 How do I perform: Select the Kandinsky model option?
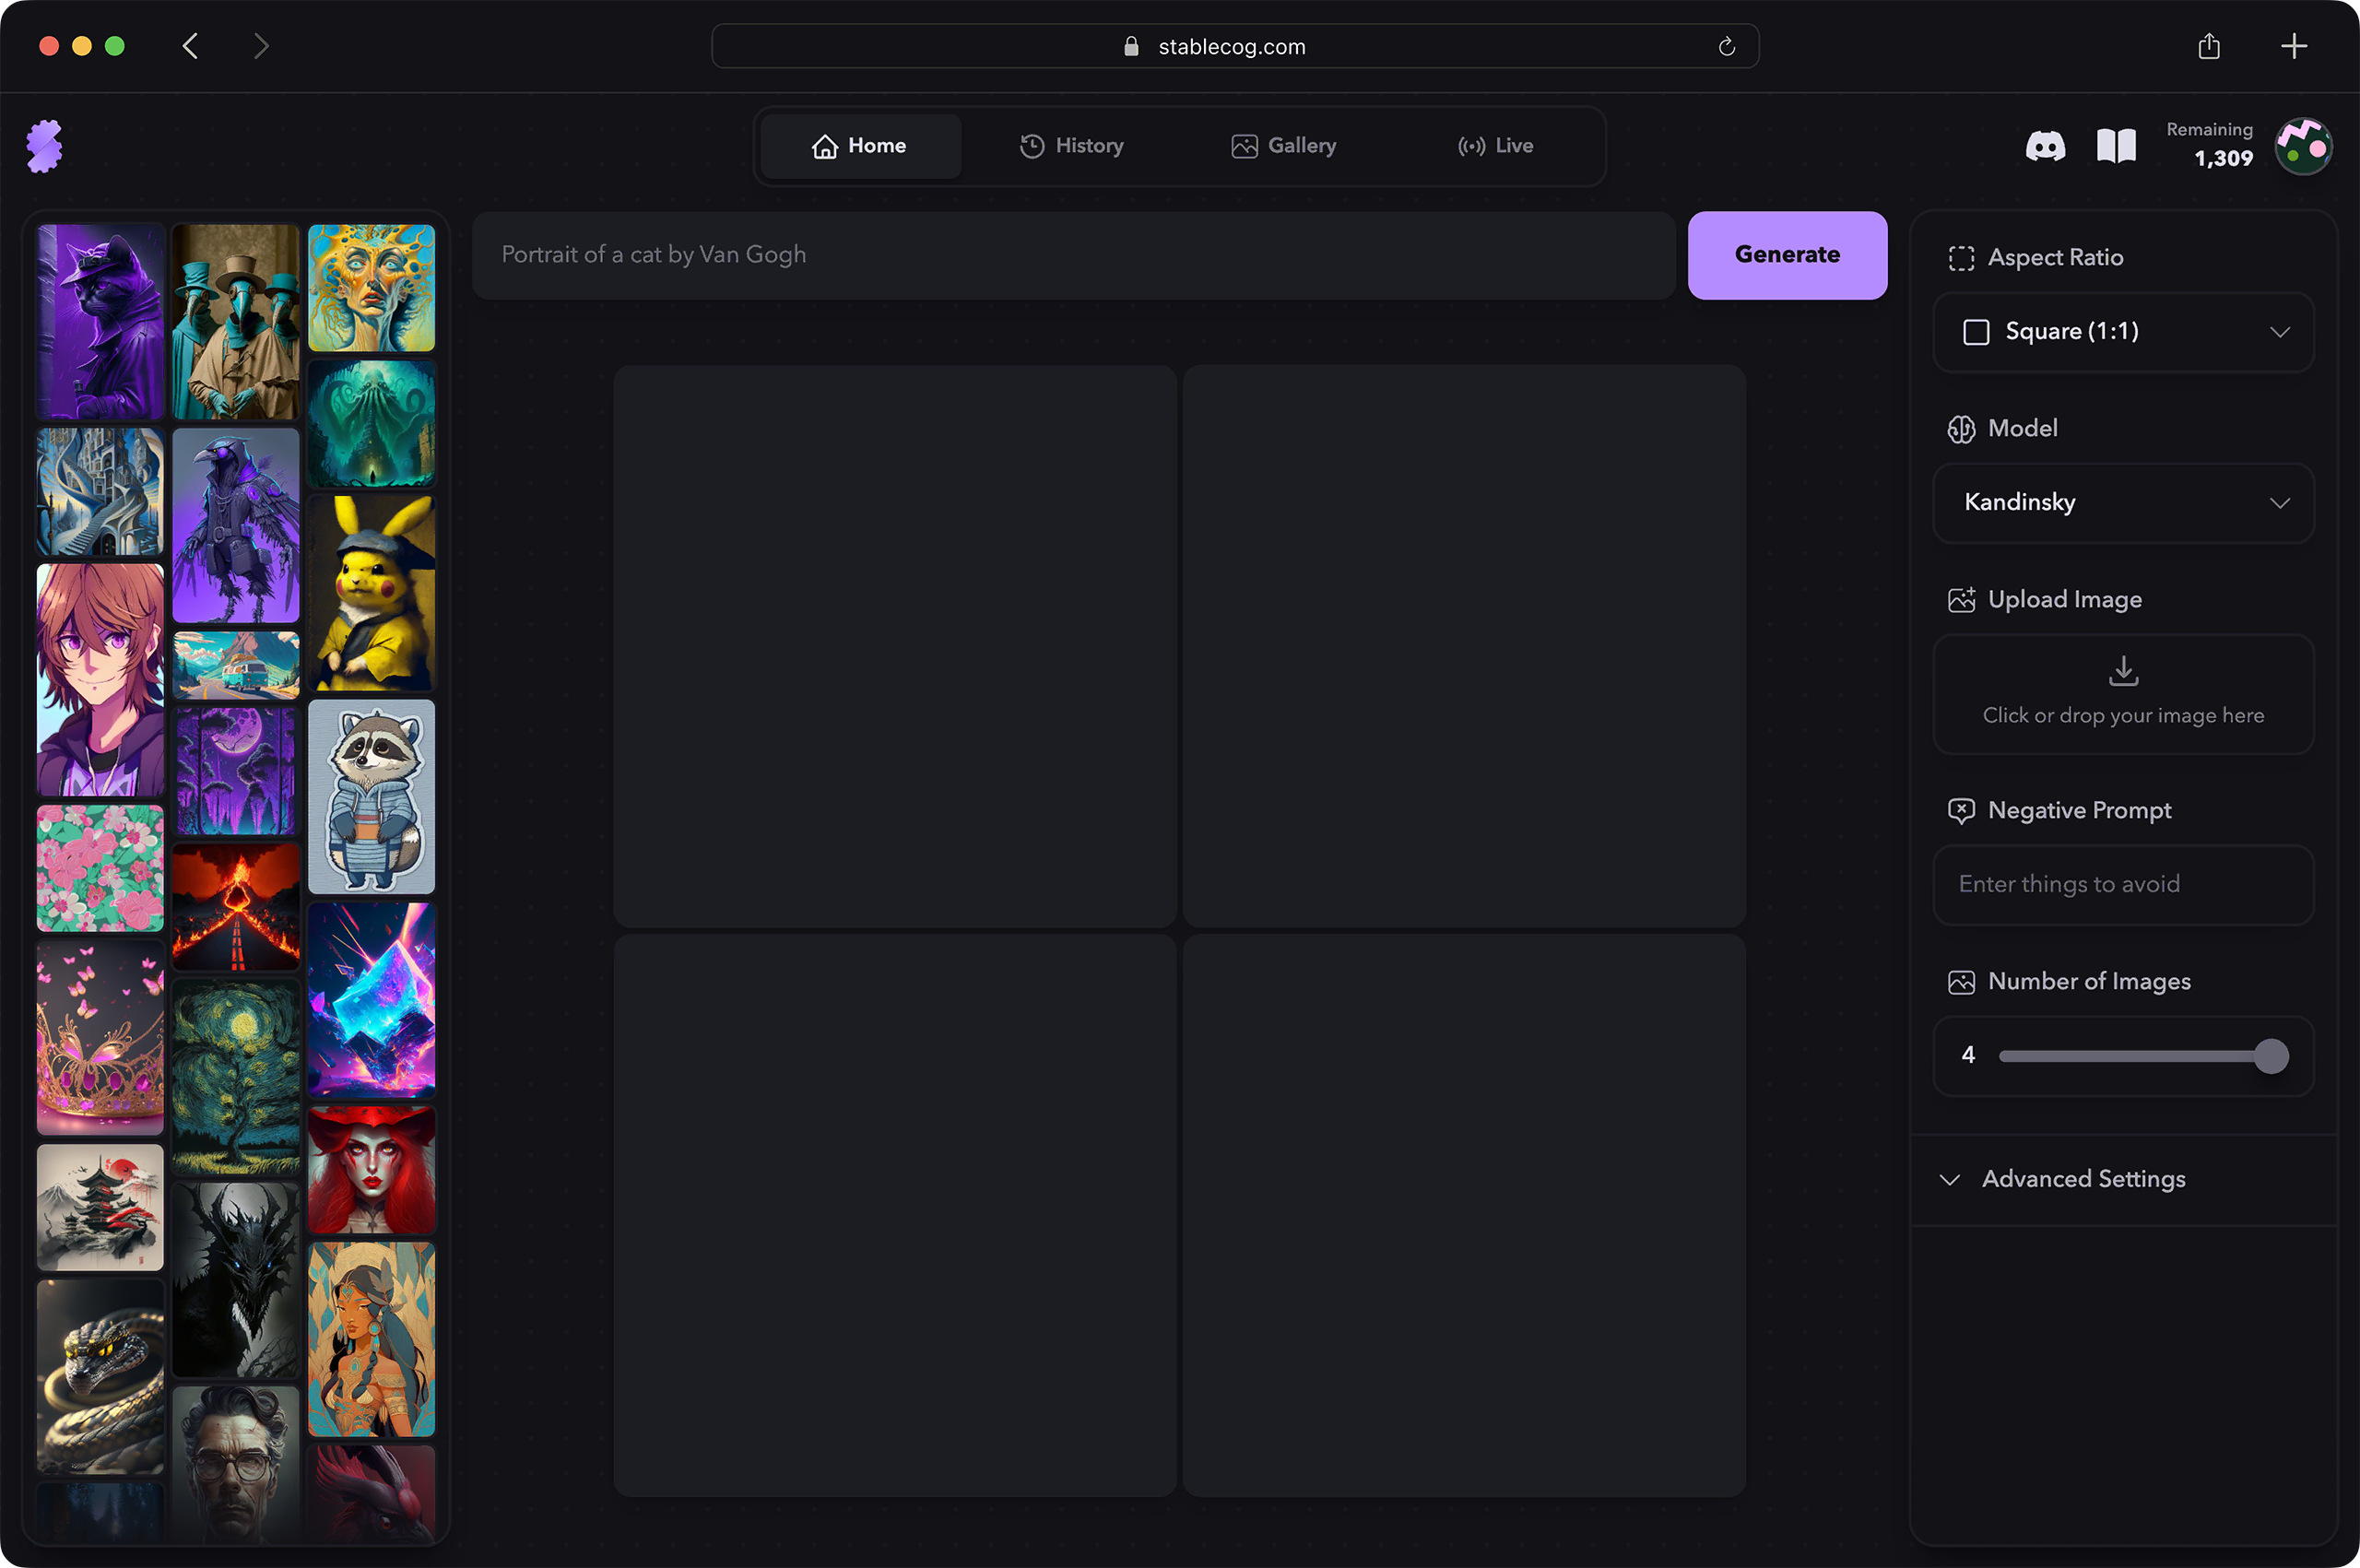tap(2124, 502)
